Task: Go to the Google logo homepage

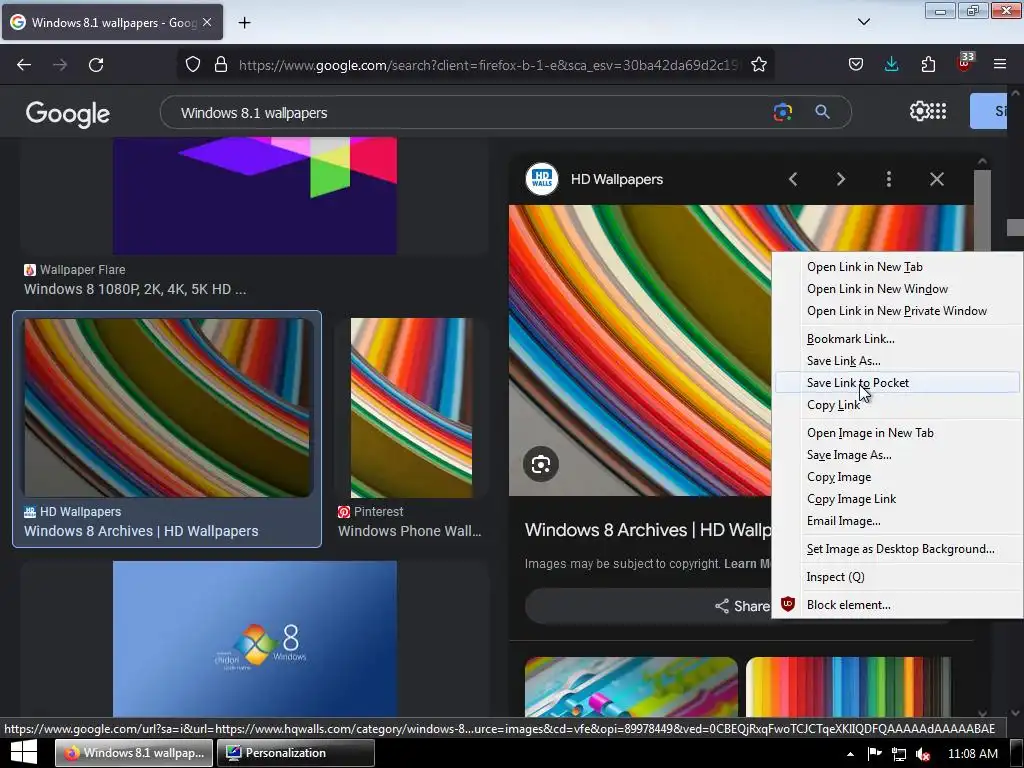Action: [68, 114]
